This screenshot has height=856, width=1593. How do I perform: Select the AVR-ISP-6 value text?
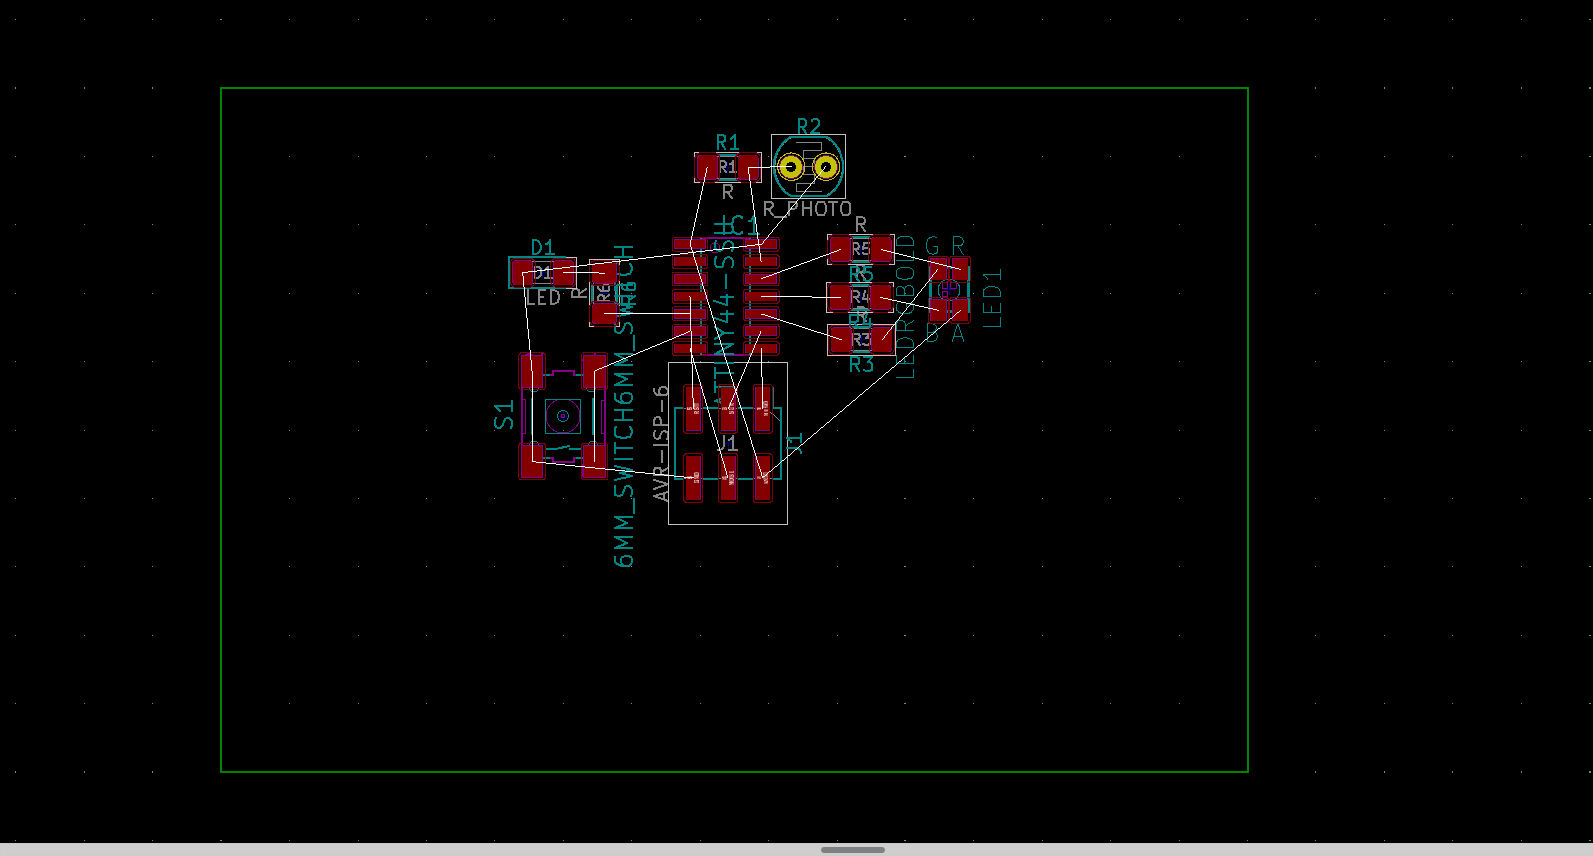point(661,443)
